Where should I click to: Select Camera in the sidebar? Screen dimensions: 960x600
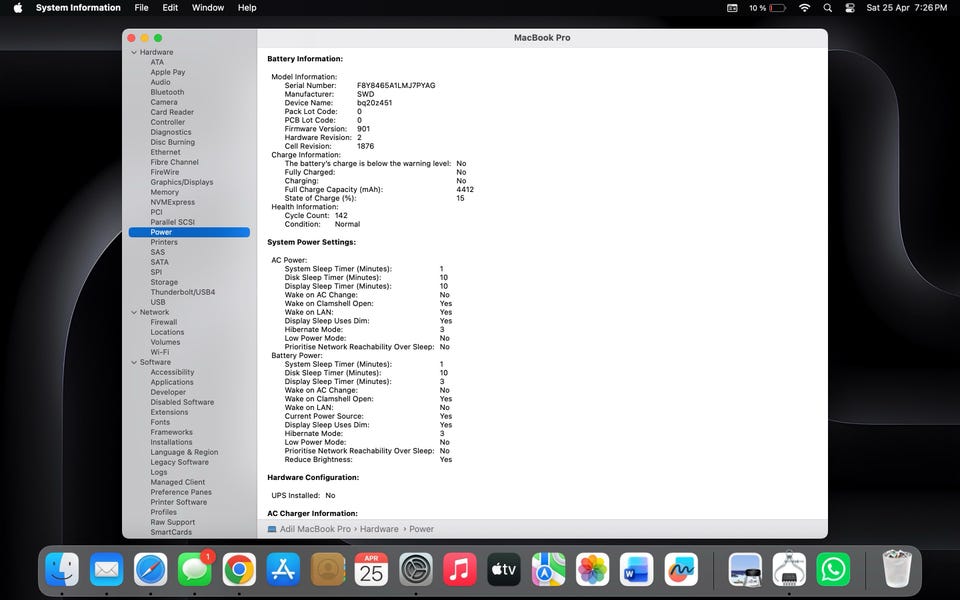pos(164,102)
